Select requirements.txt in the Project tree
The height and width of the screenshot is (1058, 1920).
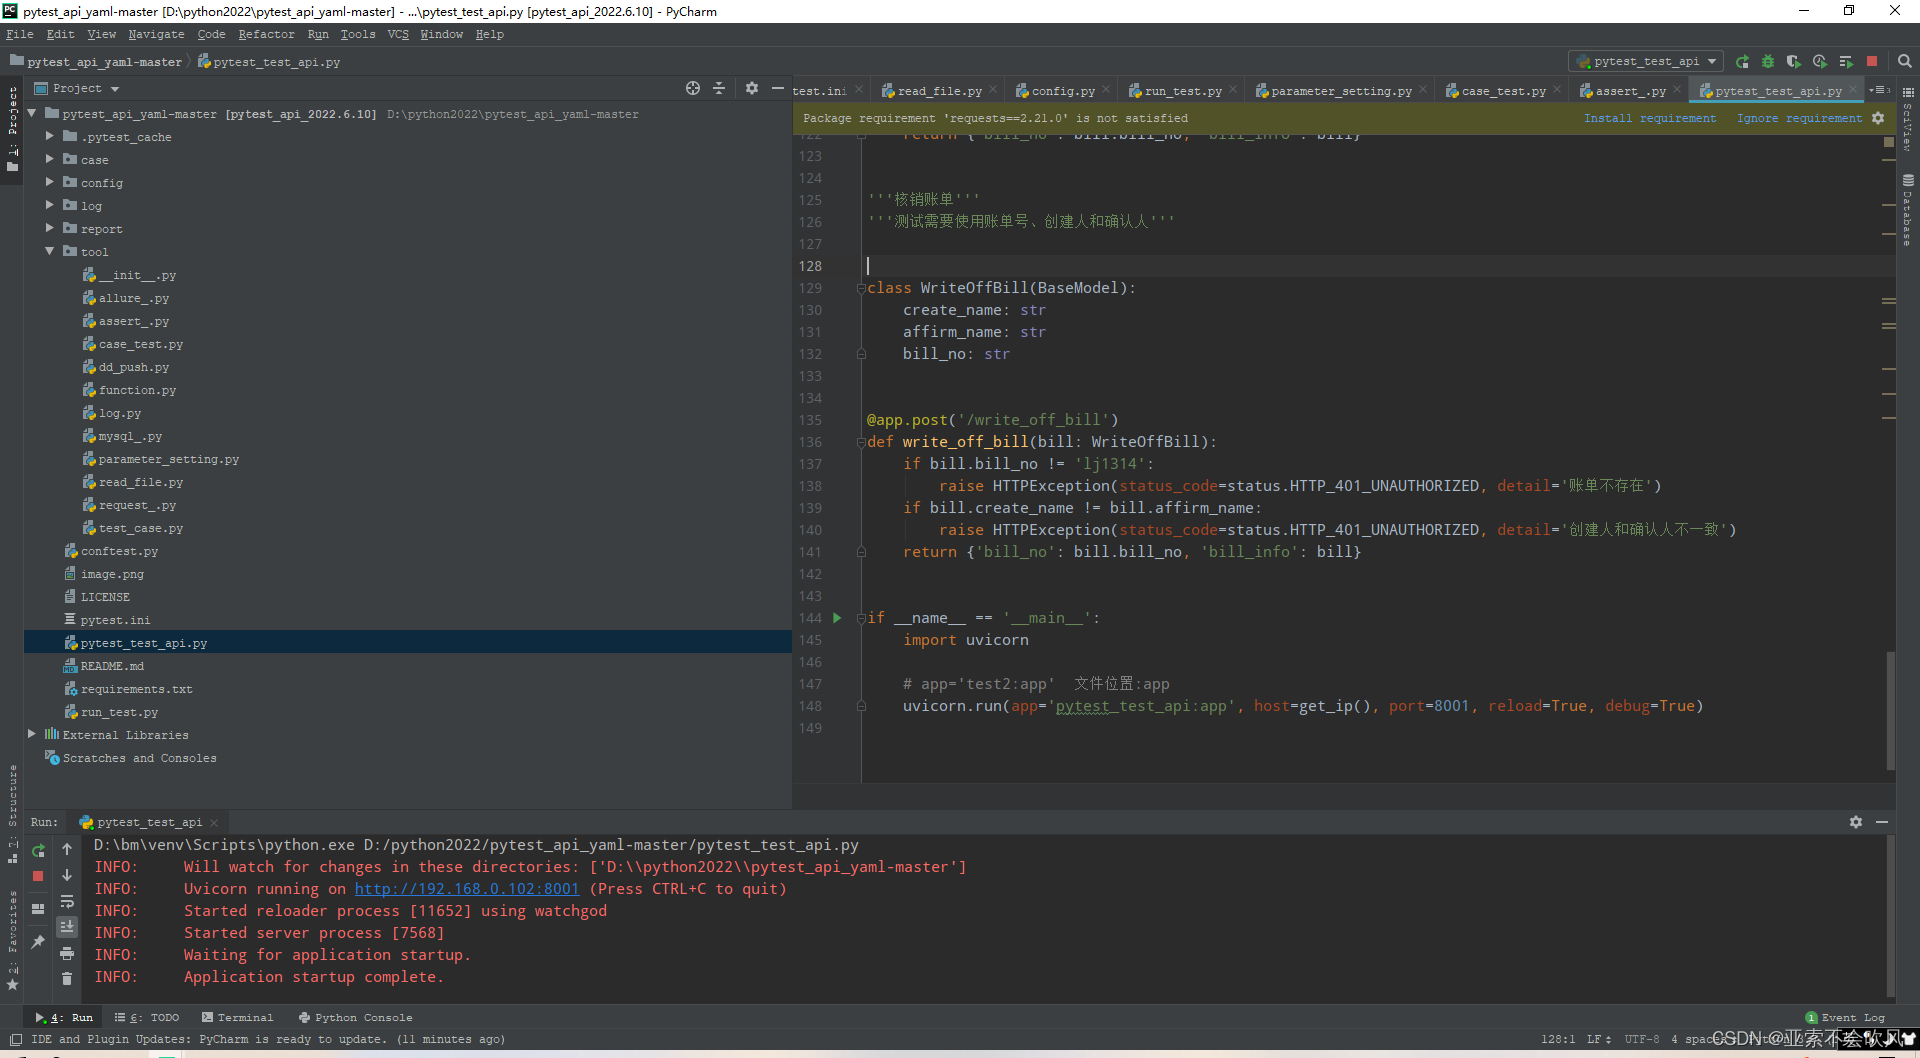[x=136, y=689]
